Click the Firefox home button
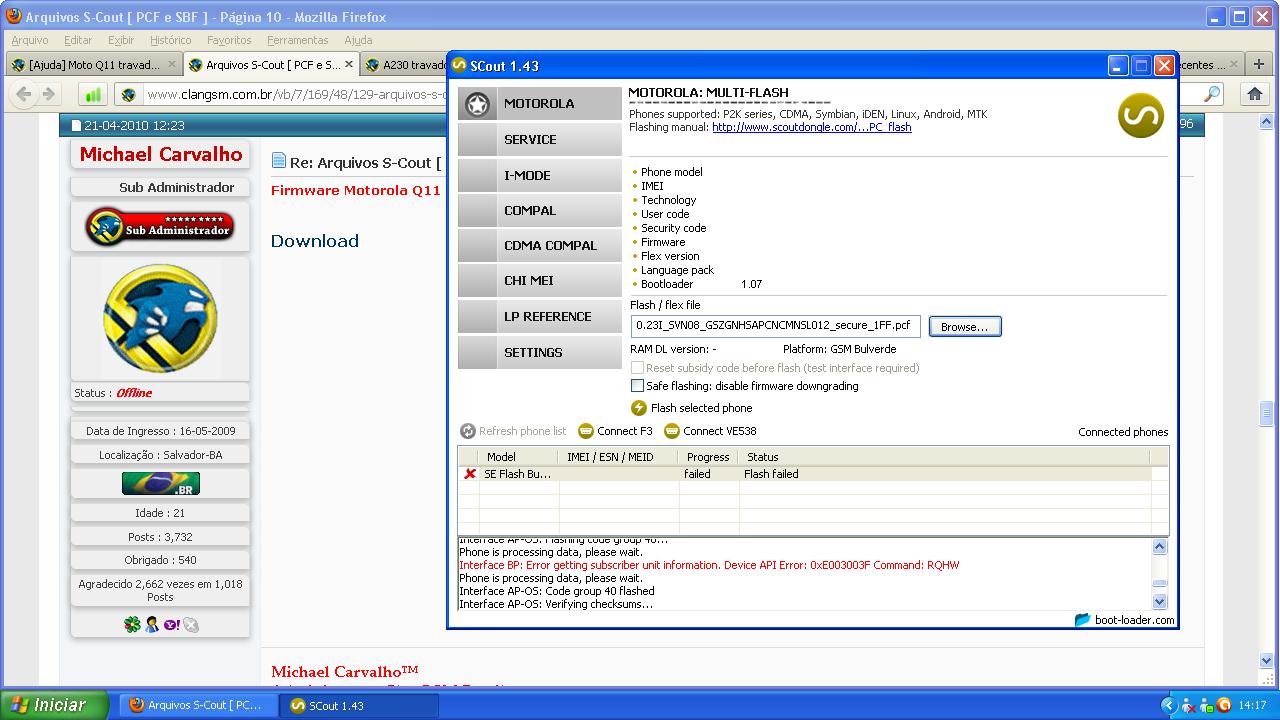This screenshot has width=1280, height=720. (1254, 94)
